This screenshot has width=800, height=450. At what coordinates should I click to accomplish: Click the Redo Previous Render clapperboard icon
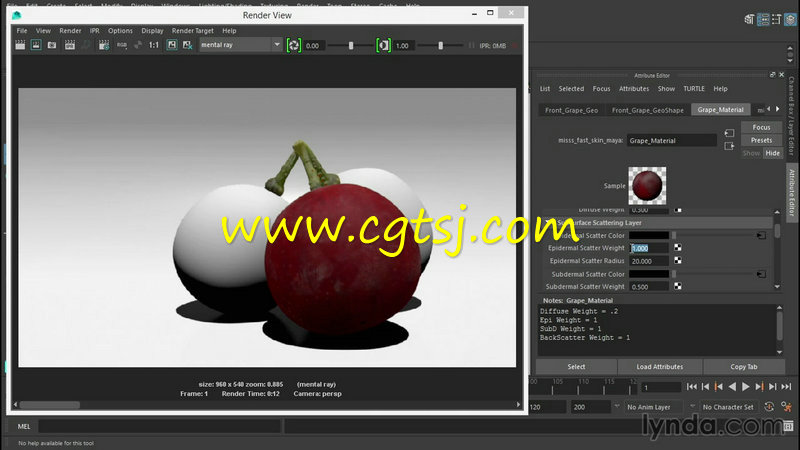[x=20, y=45]
